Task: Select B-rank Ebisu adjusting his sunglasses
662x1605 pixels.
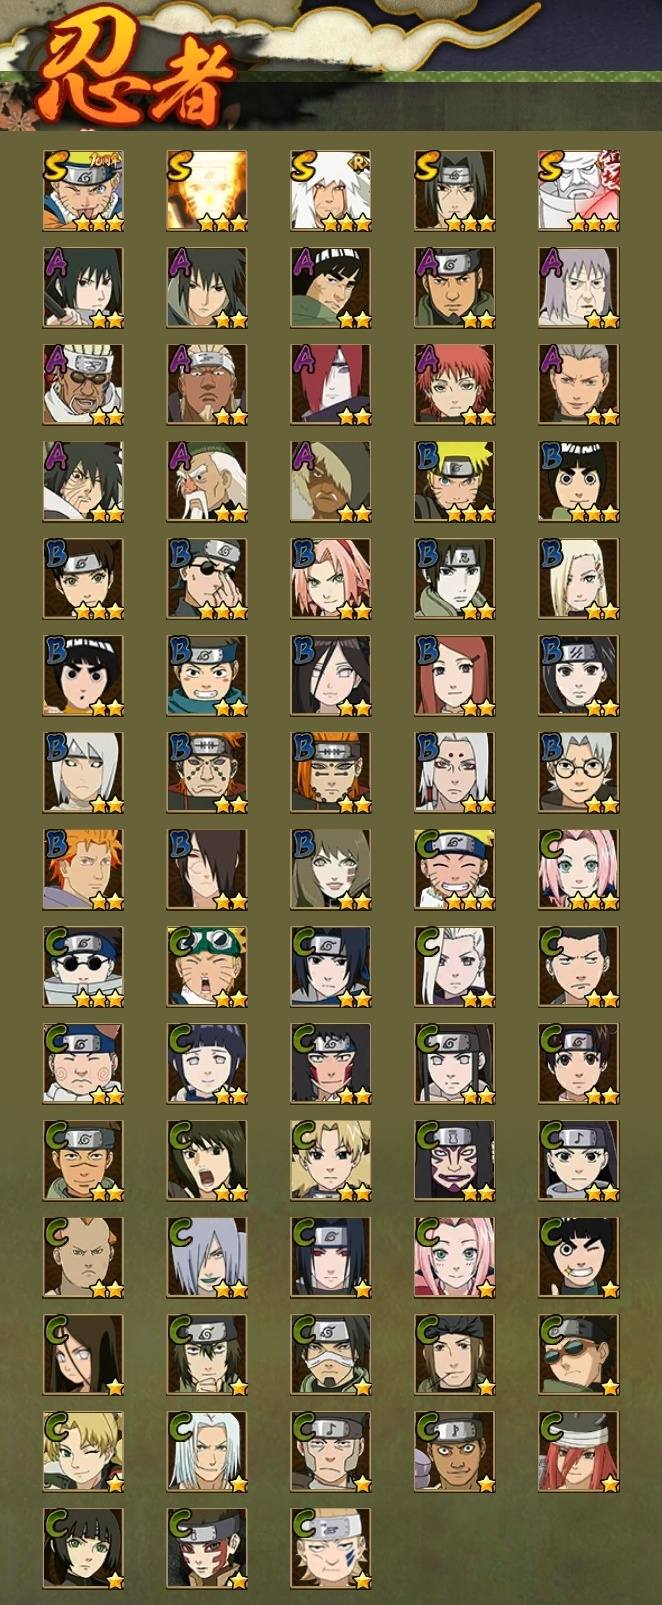Action: tap(207, 579)
